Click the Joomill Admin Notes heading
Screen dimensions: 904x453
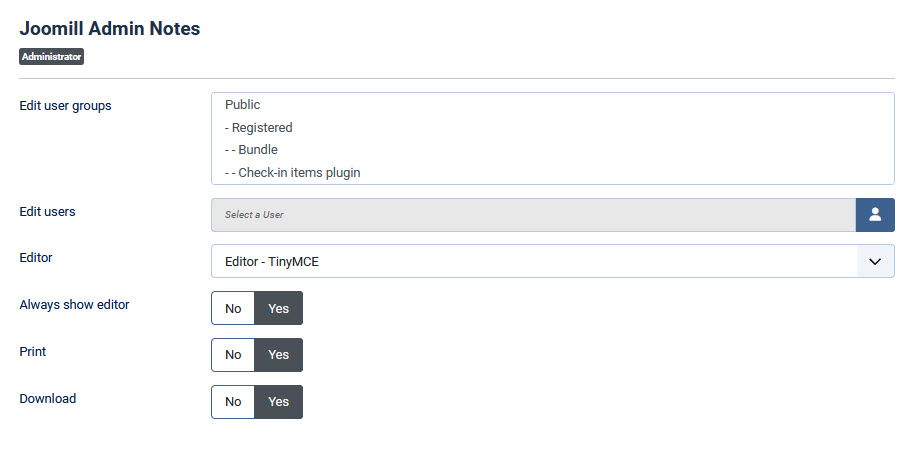pos(110,29)
